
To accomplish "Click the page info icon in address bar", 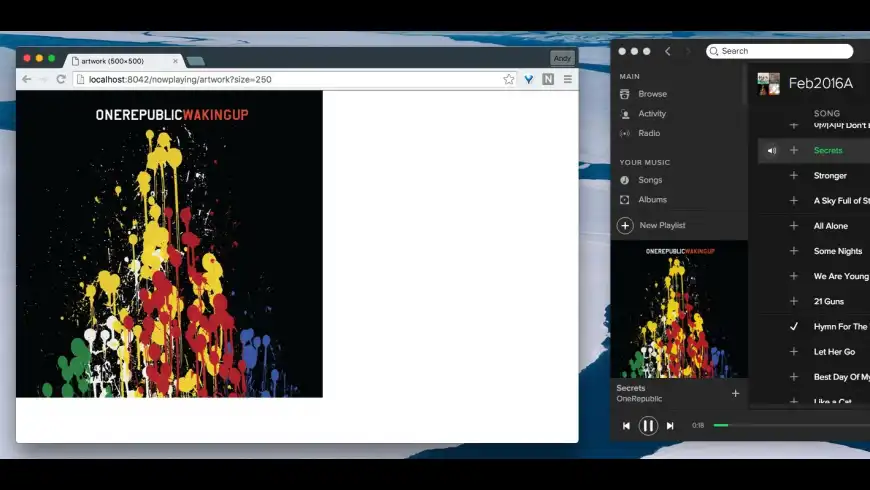I will coord(80,79).
